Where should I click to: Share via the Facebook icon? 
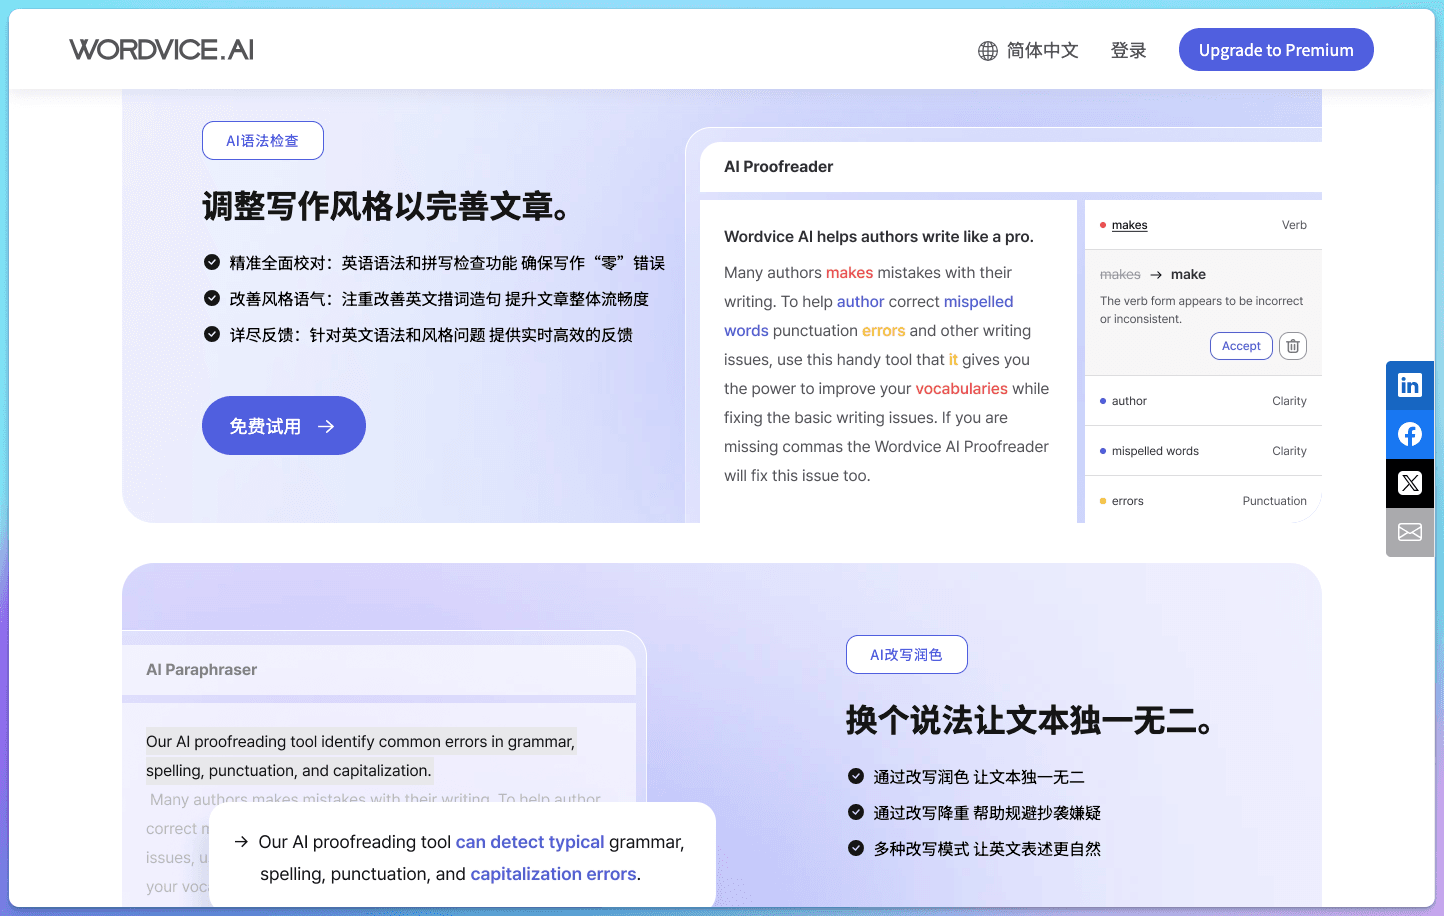pos(1410,434)
